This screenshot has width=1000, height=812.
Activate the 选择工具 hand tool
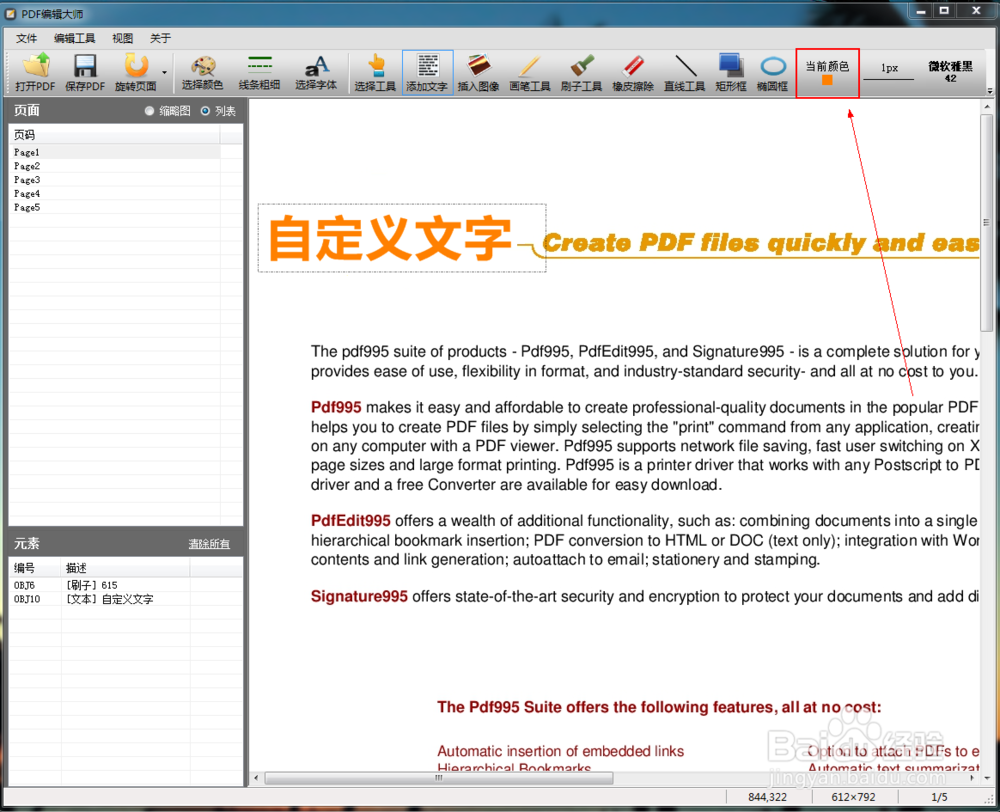[375, 73]
